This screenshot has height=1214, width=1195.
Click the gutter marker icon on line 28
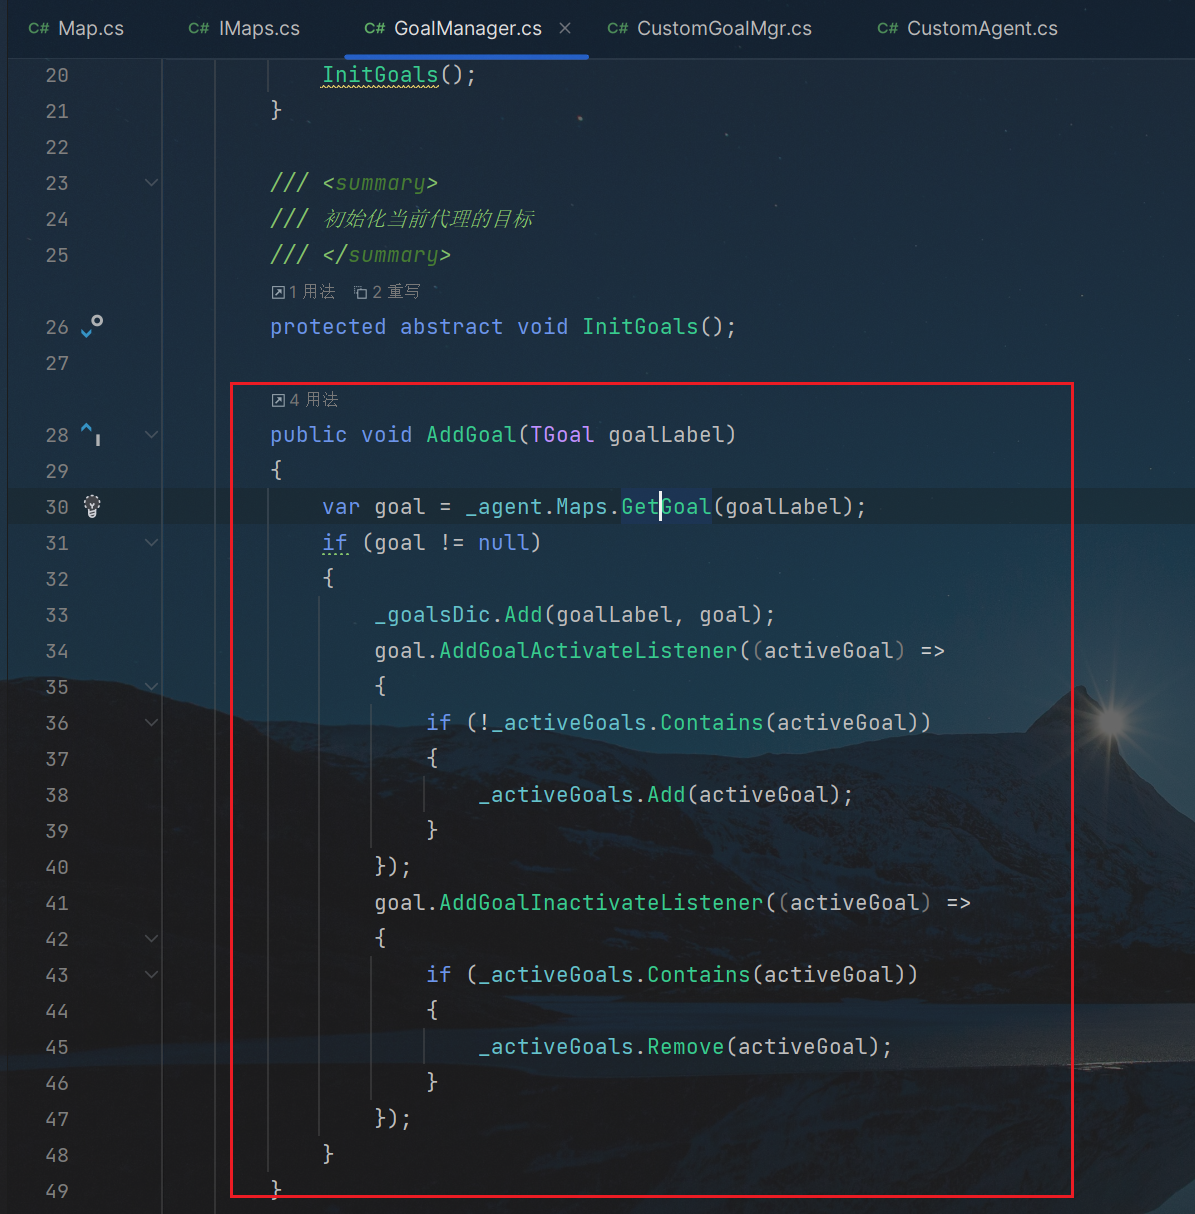click(91, 433)
